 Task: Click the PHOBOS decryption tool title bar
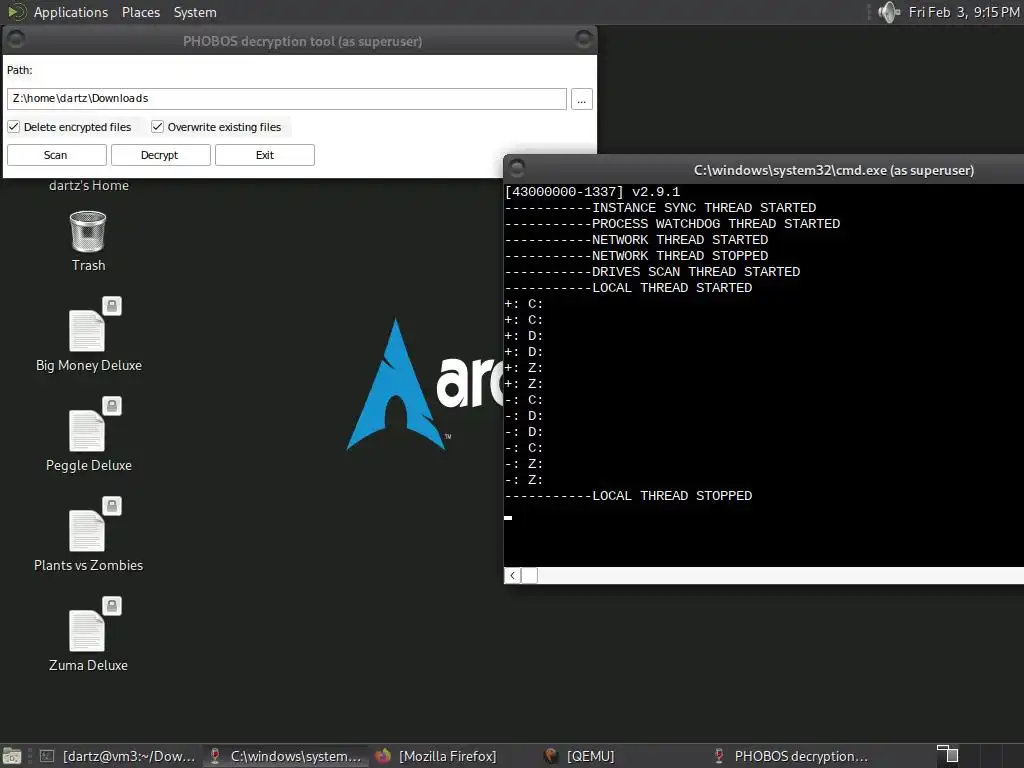click(x=302, y=40)
